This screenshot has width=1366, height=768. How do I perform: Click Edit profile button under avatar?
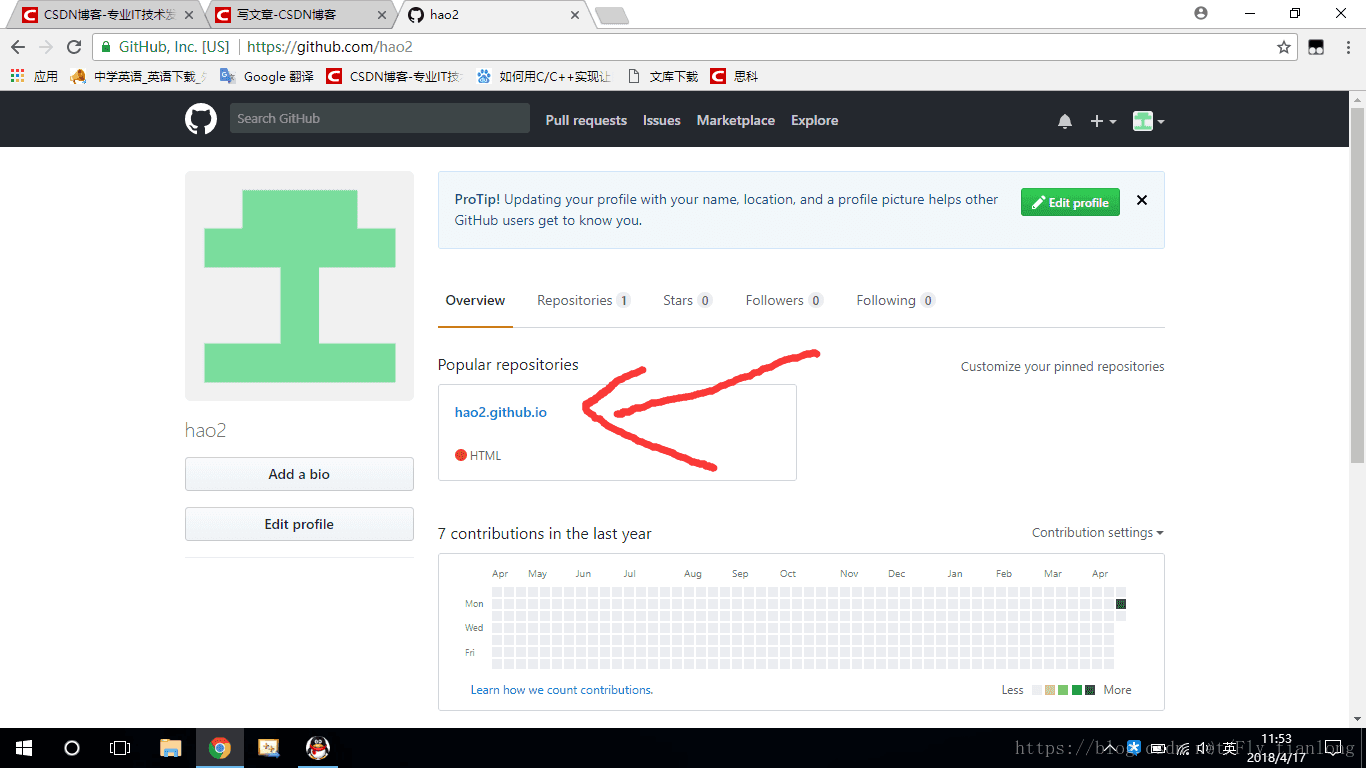pos(299,524)
